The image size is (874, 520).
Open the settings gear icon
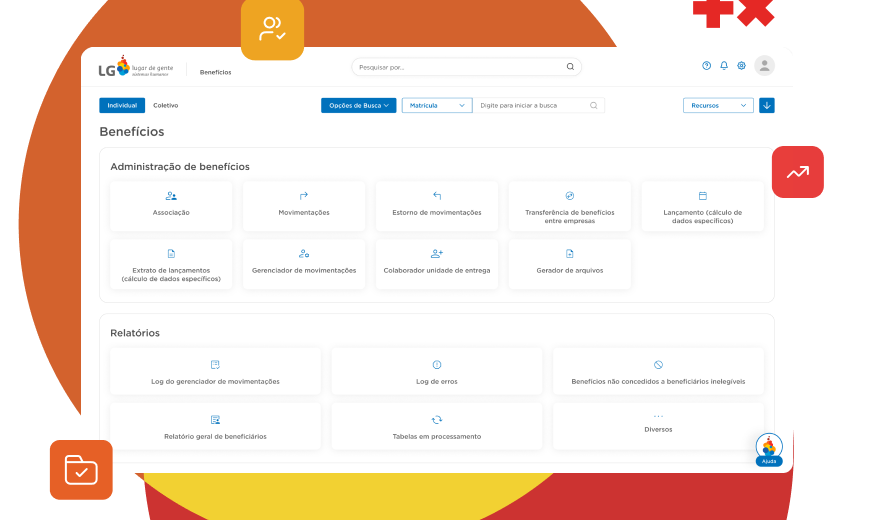tap(741, 66)
